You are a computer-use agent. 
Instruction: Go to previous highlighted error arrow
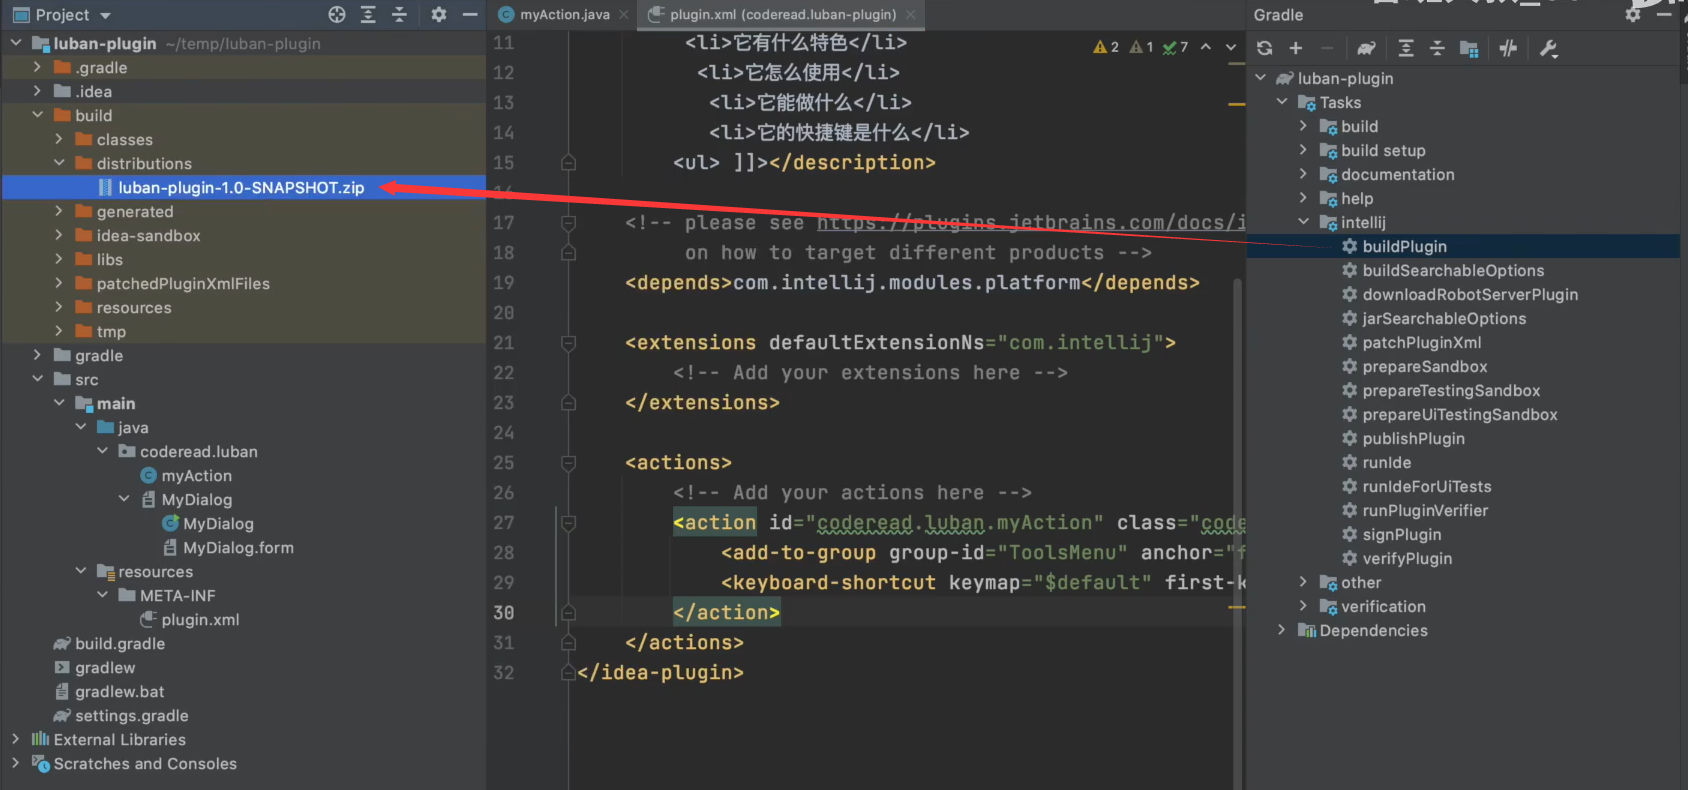(x=1206, y=47)
